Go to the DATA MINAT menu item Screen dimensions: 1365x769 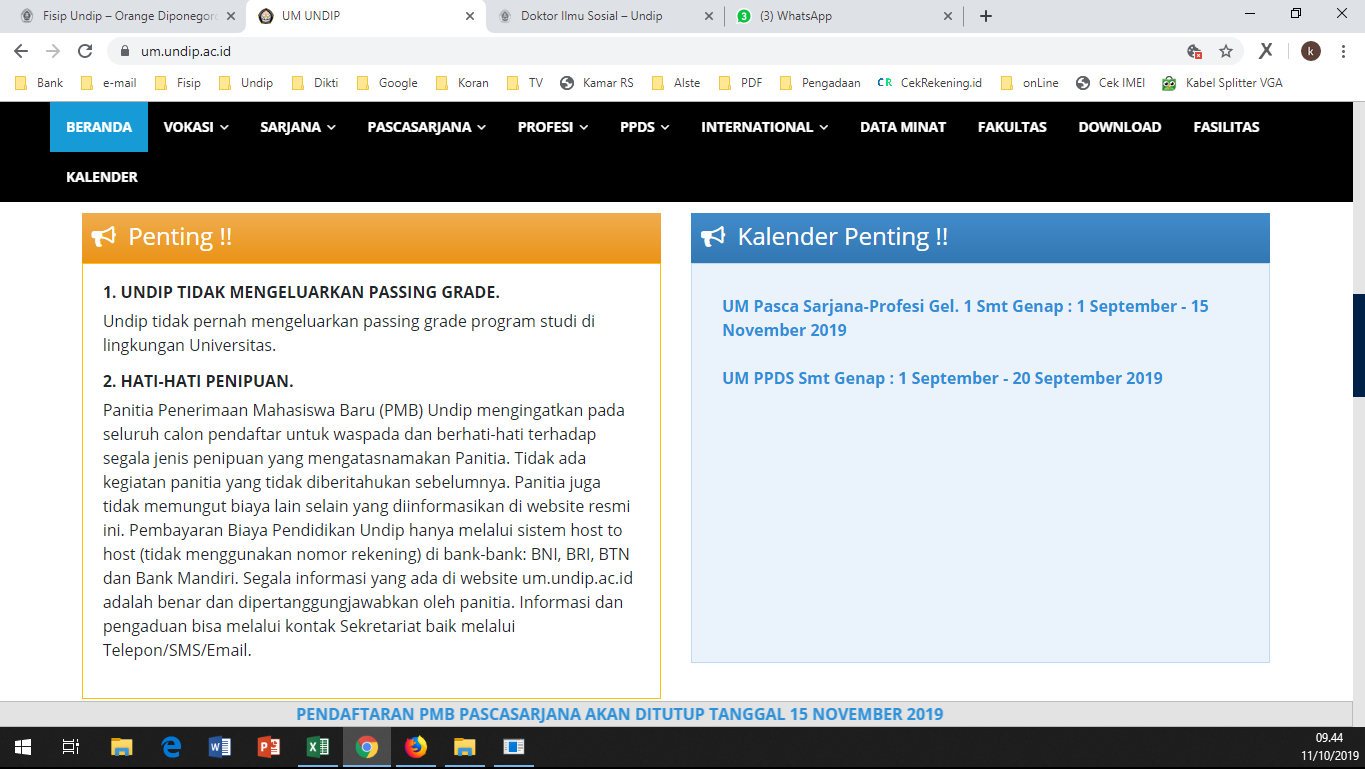tap(902, 127)
